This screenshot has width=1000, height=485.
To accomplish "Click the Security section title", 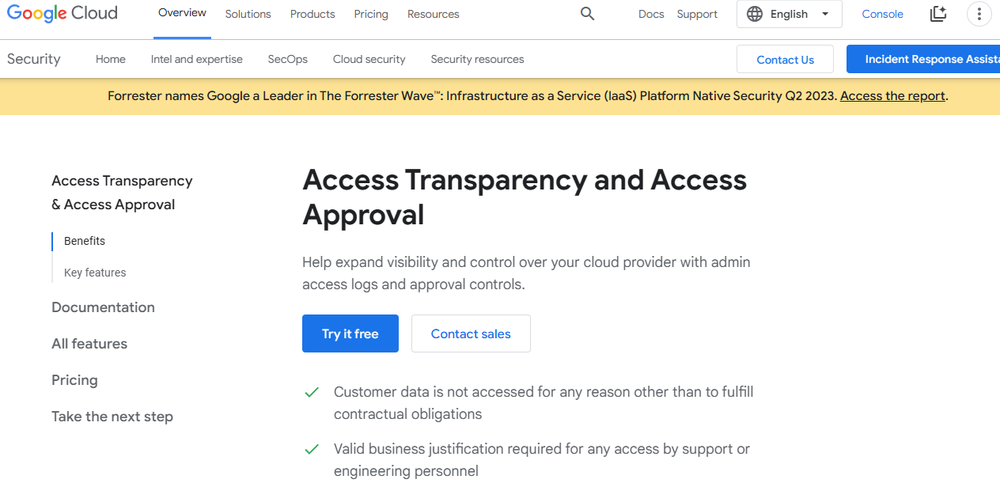I will pos(34,59).
